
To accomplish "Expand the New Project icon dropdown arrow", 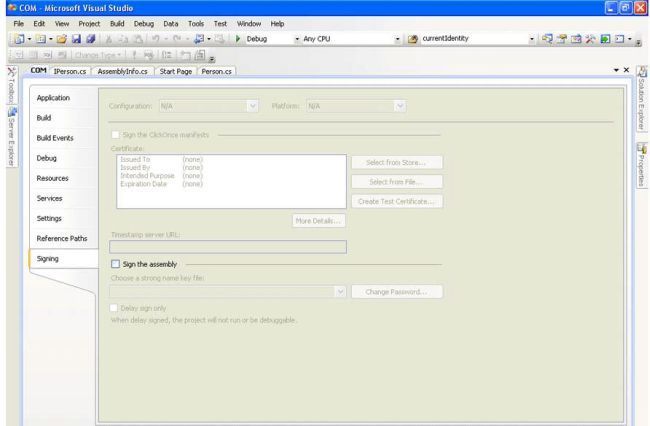I will 29,39.
